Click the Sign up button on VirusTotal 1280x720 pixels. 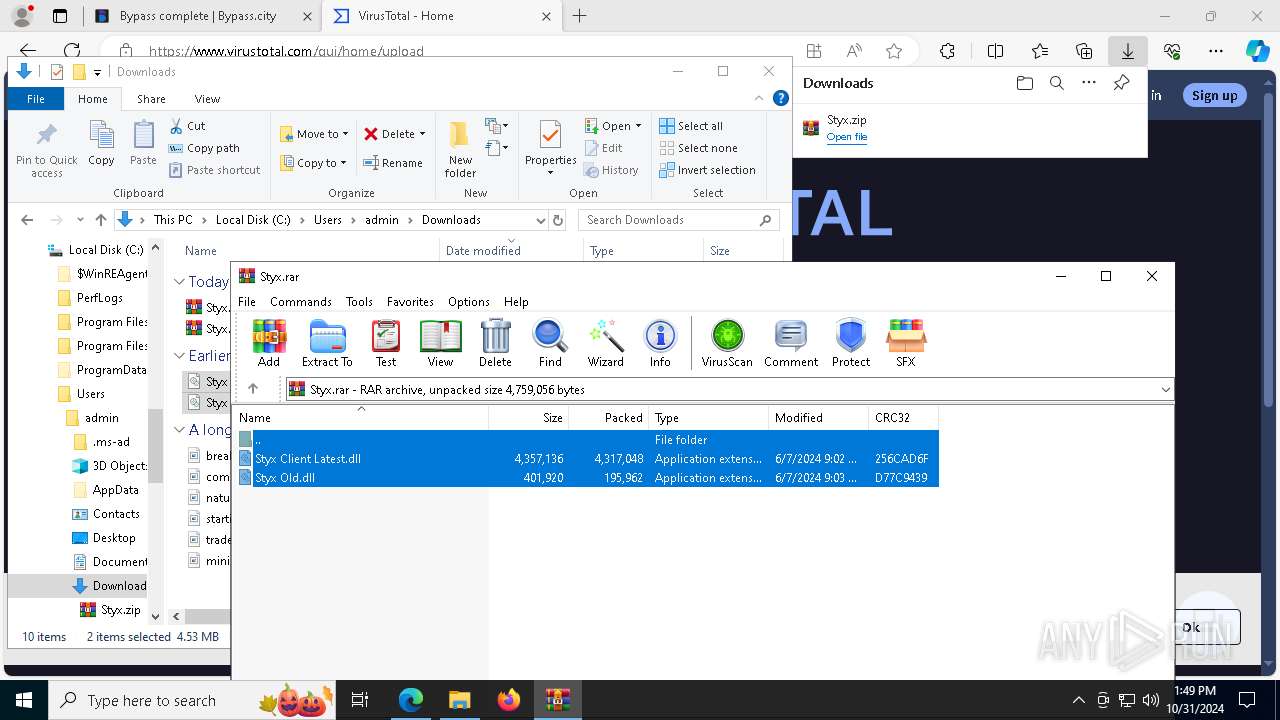click(x=1214, y=95)
